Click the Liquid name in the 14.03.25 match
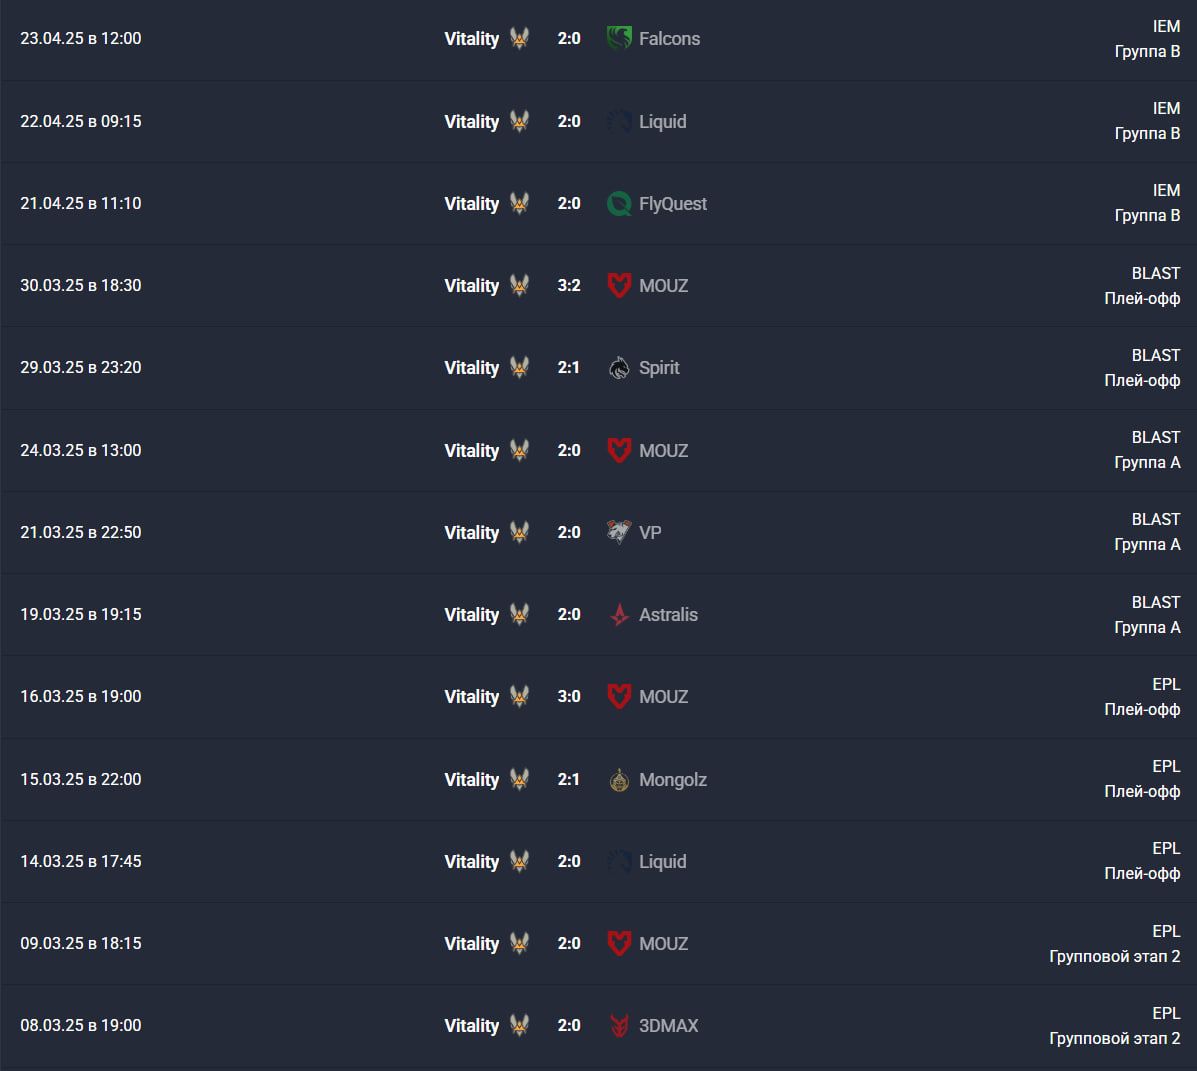Viewport: 1197px width, 1071px height. [662, 862]
